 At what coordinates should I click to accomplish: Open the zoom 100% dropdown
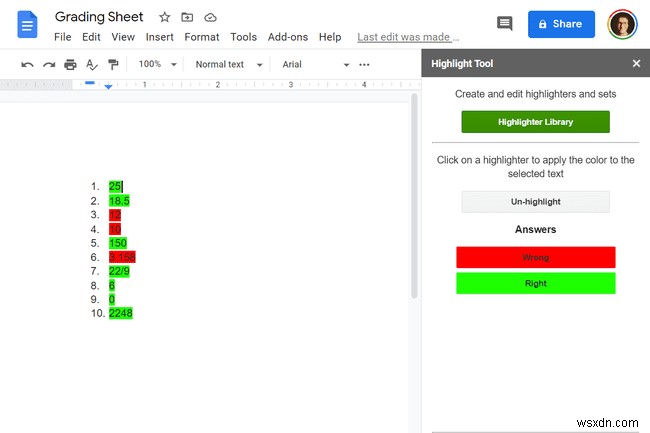pos(158,64)
